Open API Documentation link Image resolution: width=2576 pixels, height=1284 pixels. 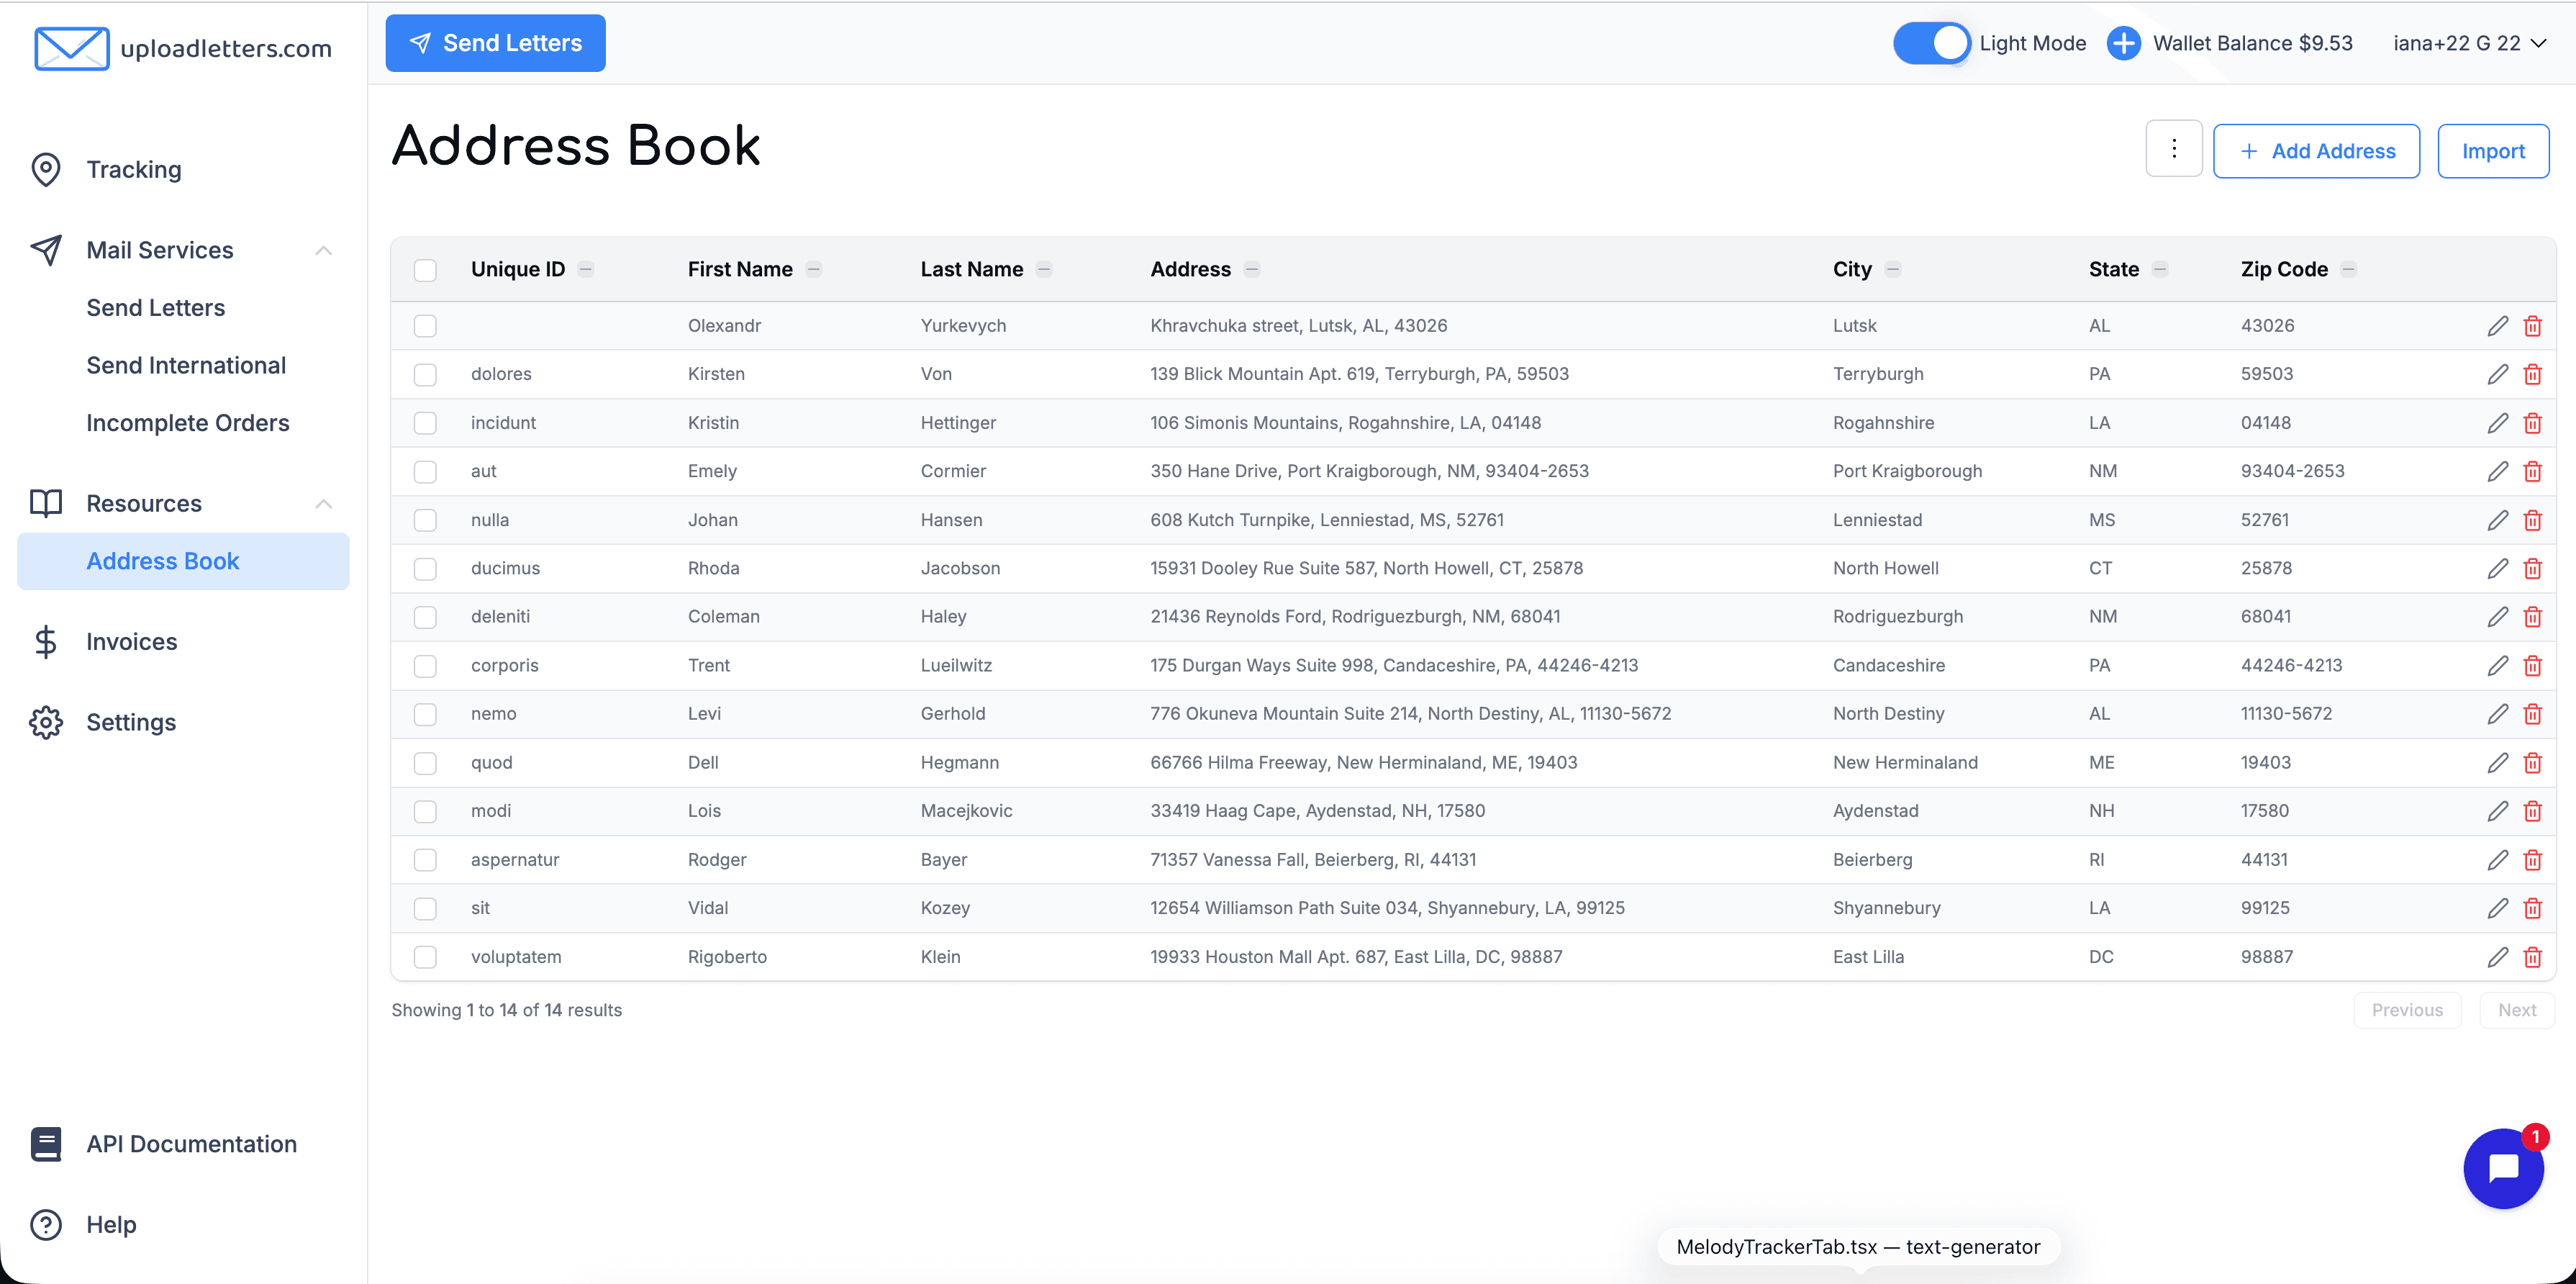pyautogui.click(x=191, y=1144)
